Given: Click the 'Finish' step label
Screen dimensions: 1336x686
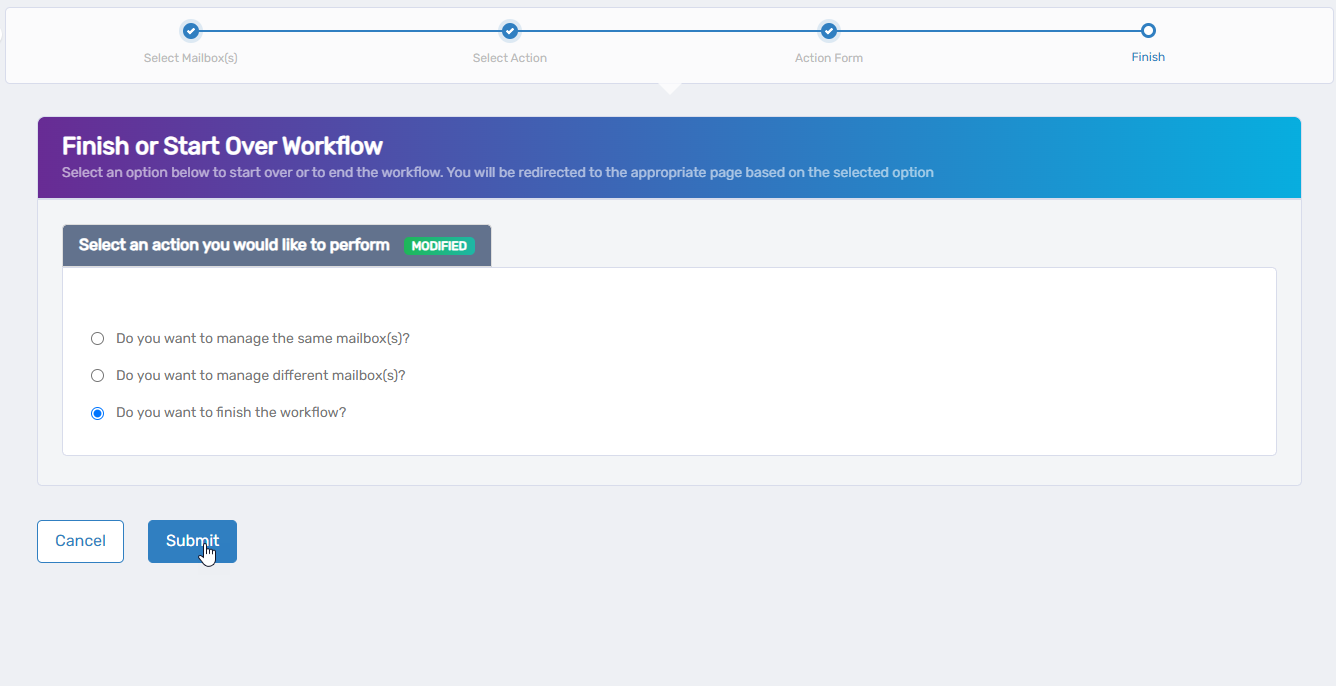Looking at the screenshot, I should tap(1148, 57).
